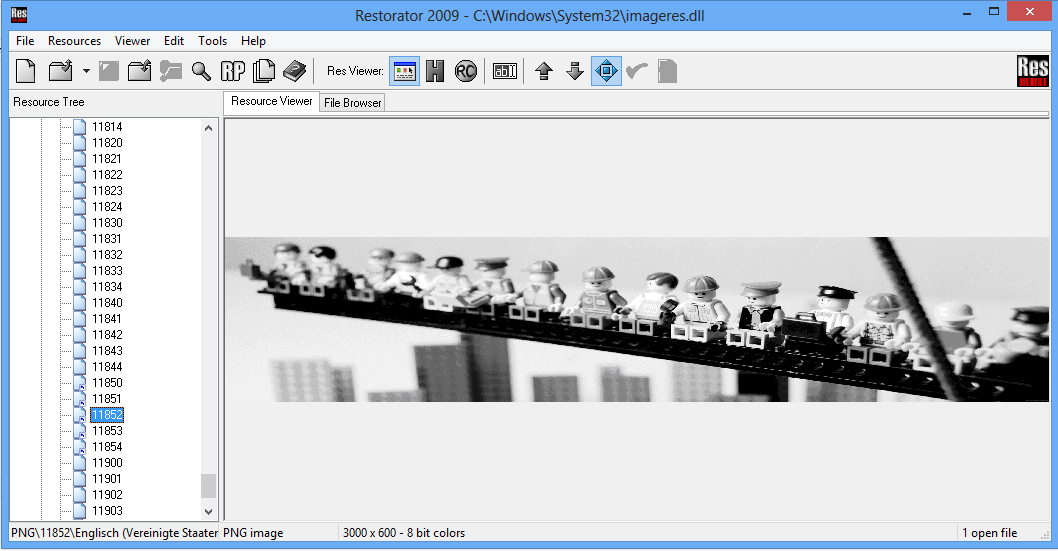Click the '1 open file' status bar text
This screenshot has height=551, width=1058.
pyautogui.click(x=989, y=533)
